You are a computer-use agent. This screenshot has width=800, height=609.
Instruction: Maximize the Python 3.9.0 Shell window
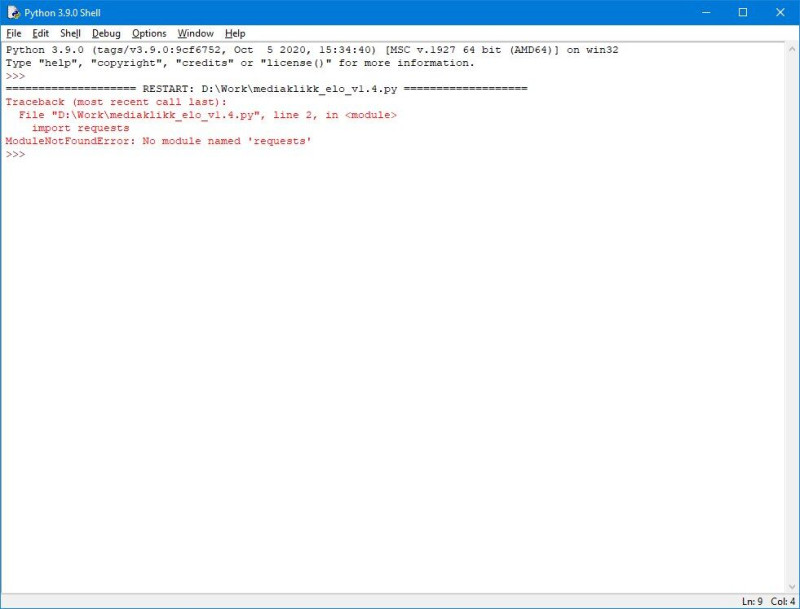[743, 12]
